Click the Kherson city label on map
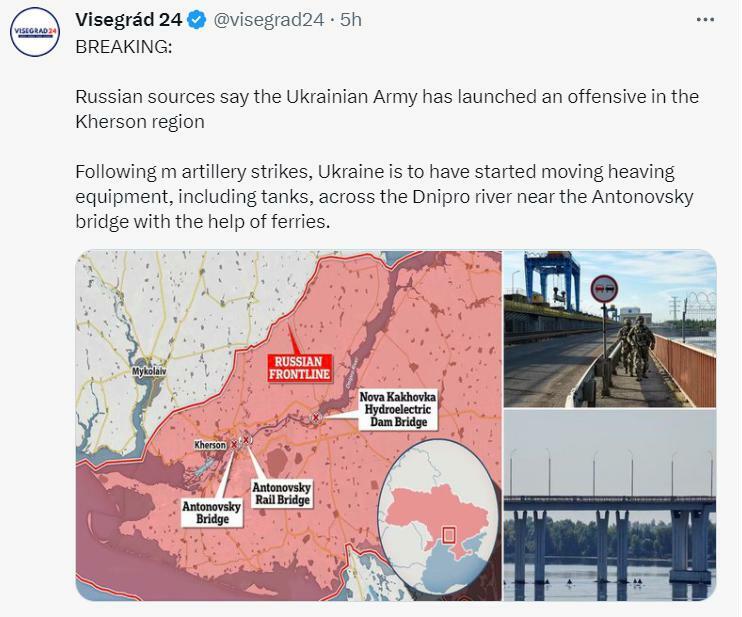This screenshot has width=742, height=617. tap(210, 445)
